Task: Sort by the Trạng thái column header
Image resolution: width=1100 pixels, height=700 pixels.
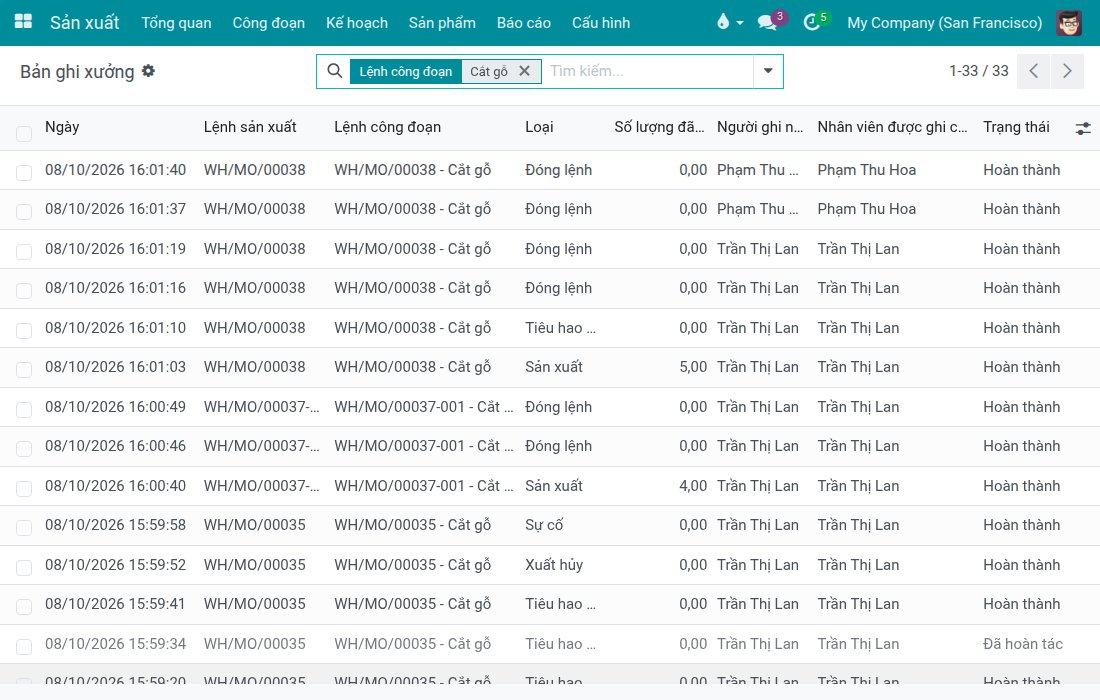Action: 1016,127
